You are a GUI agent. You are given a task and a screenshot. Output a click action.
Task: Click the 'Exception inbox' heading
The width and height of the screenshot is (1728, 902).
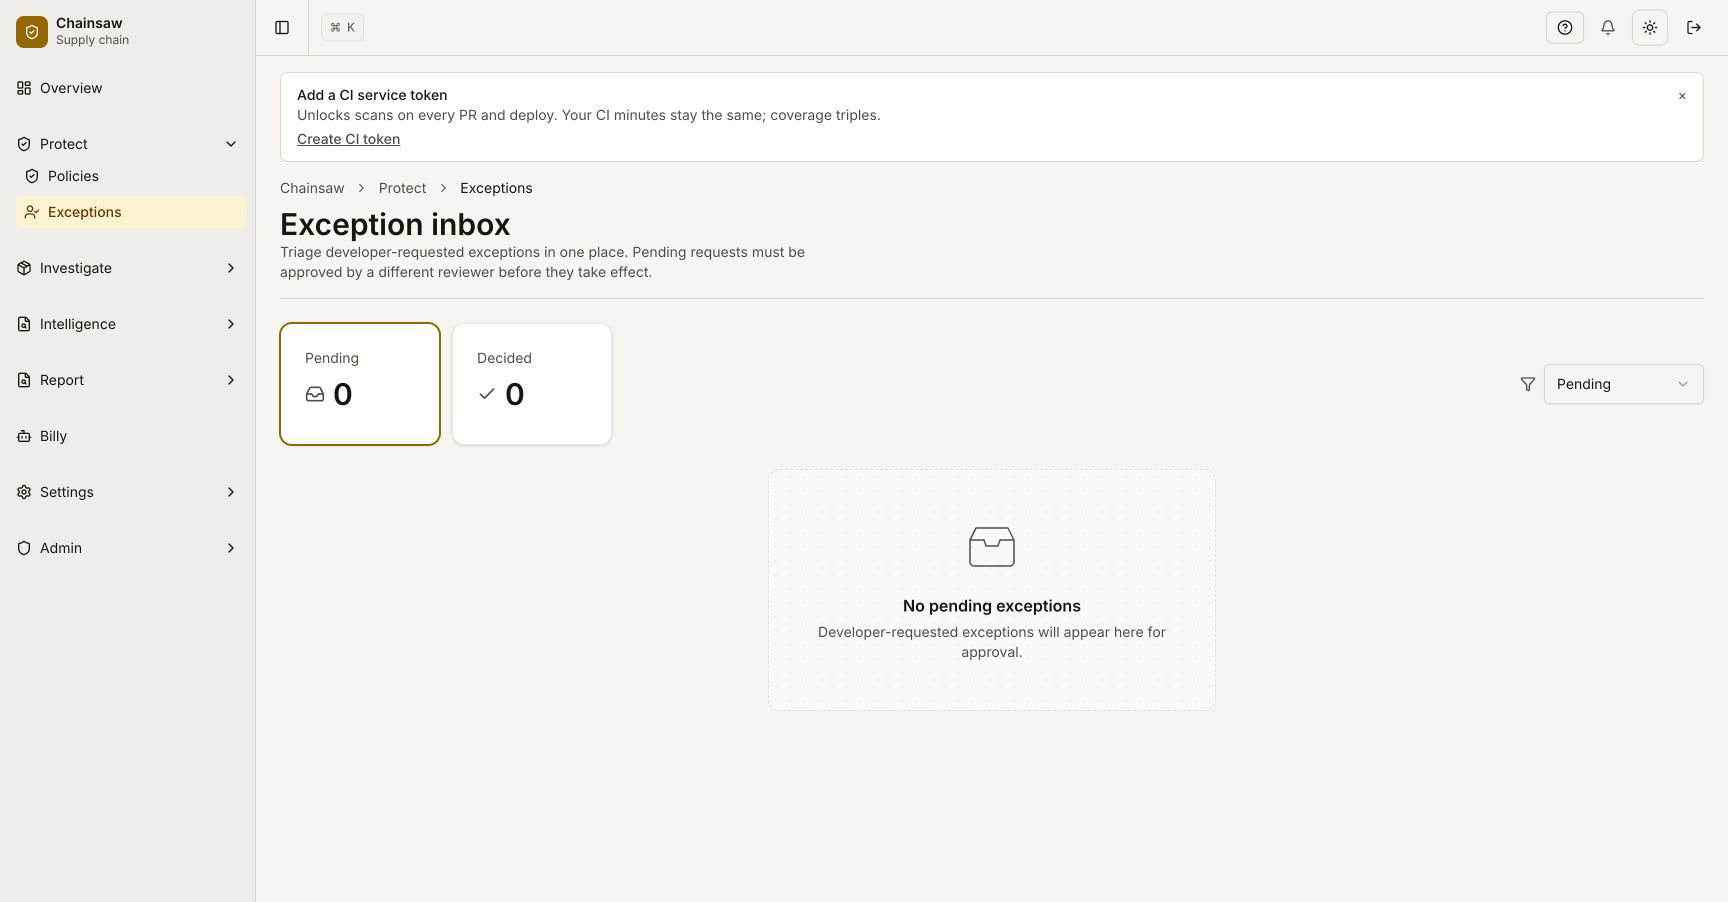pyautogui.click(x=395, y=224)
